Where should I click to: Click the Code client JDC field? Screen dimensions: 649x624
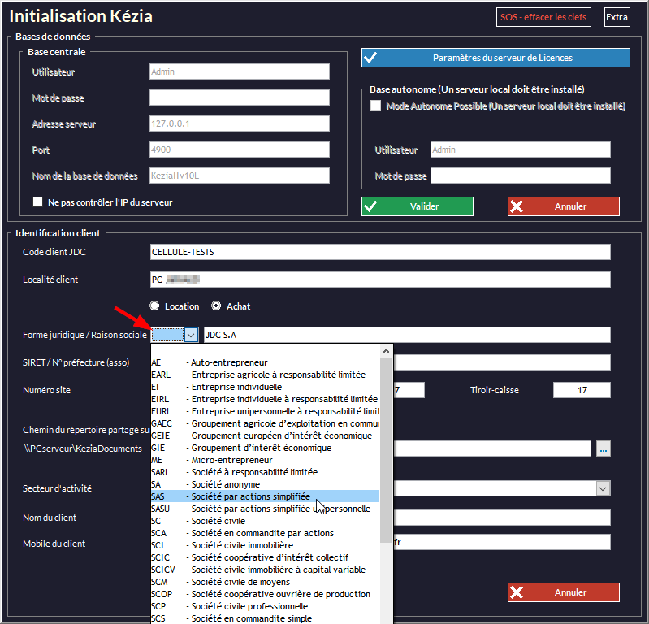(379, 253)
